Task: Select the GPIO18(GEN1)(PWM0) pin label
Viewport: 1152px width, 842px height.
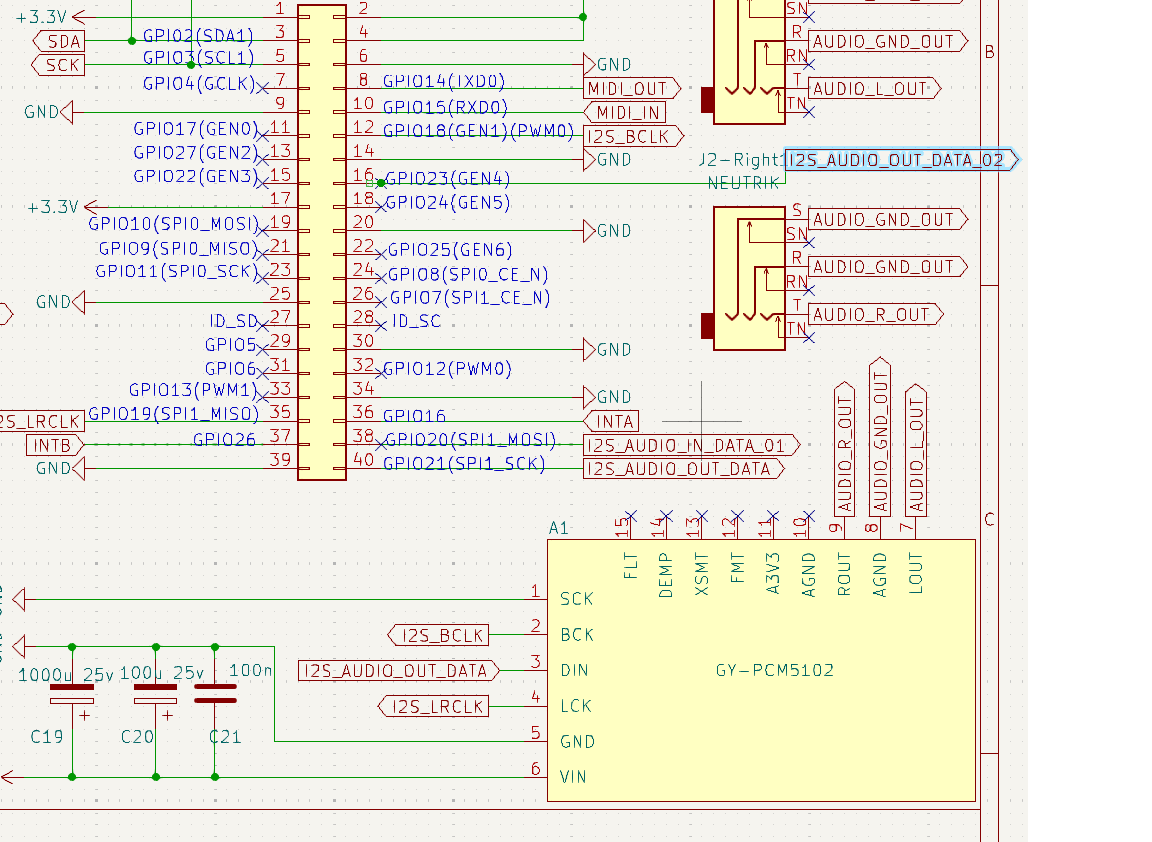Action: pyautogui.click(x=478, y=132)
